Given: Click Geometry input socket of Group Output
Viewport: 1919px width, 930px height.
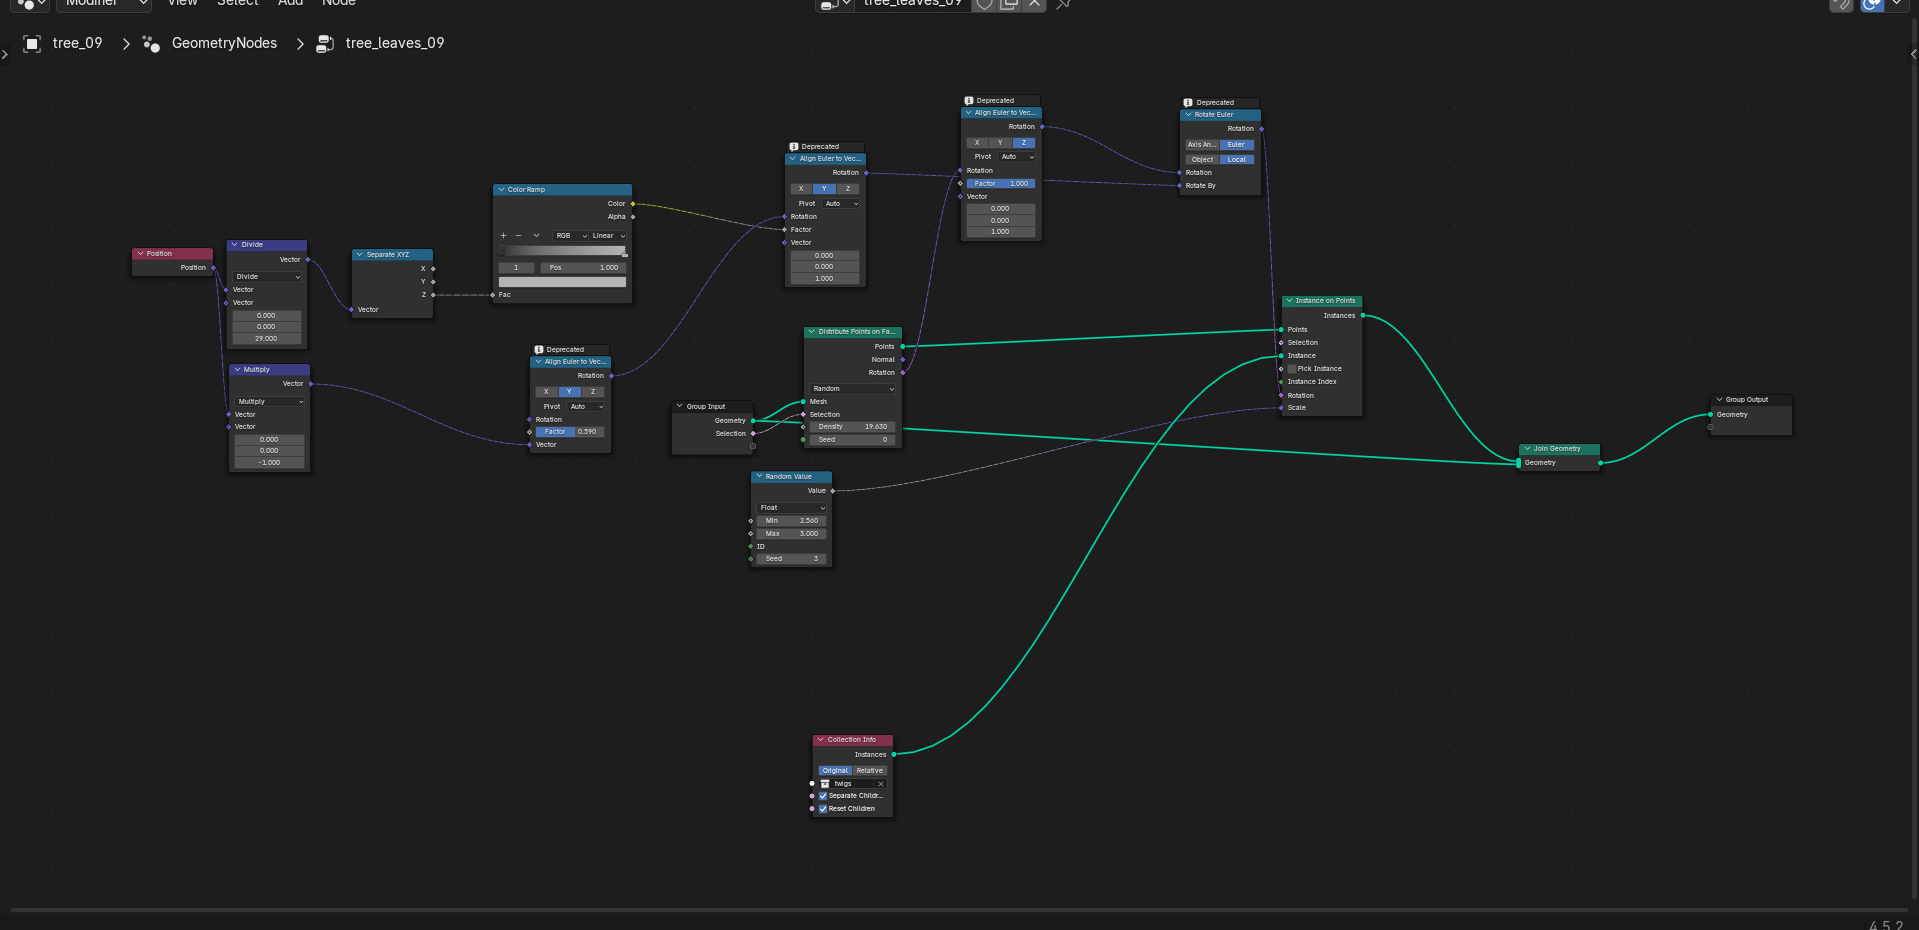Looking at the screenshot, I should 1711,414.
